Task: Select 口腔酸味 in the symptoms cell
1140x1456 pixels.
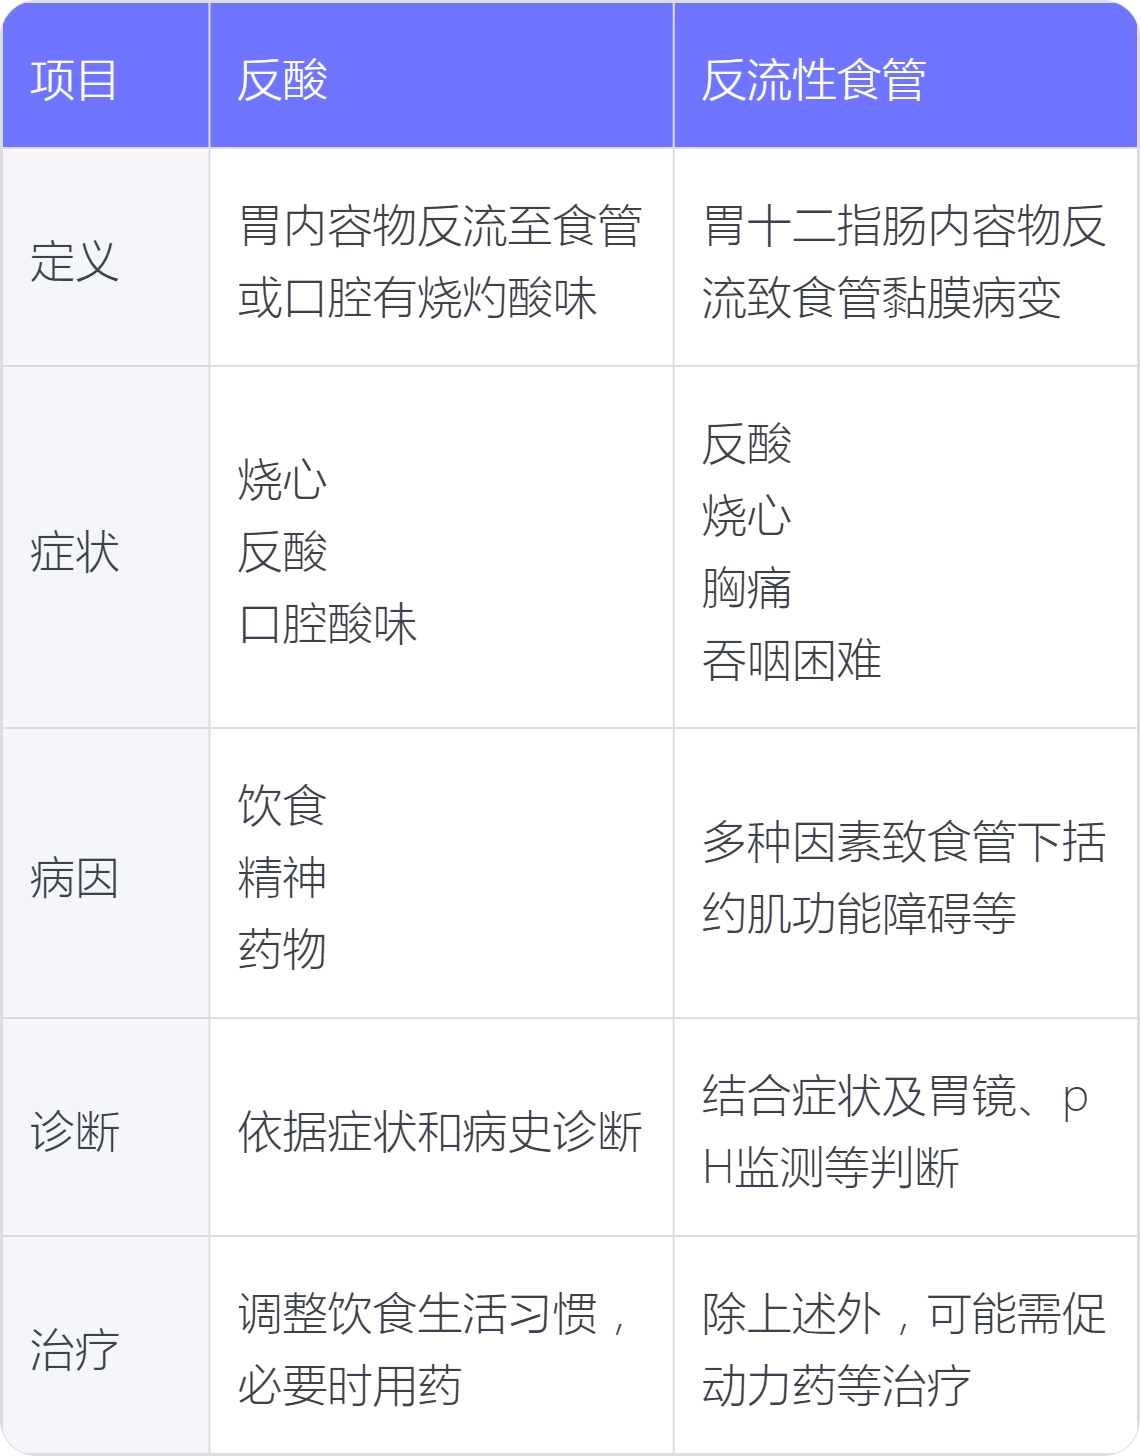Action: (328, 624)
